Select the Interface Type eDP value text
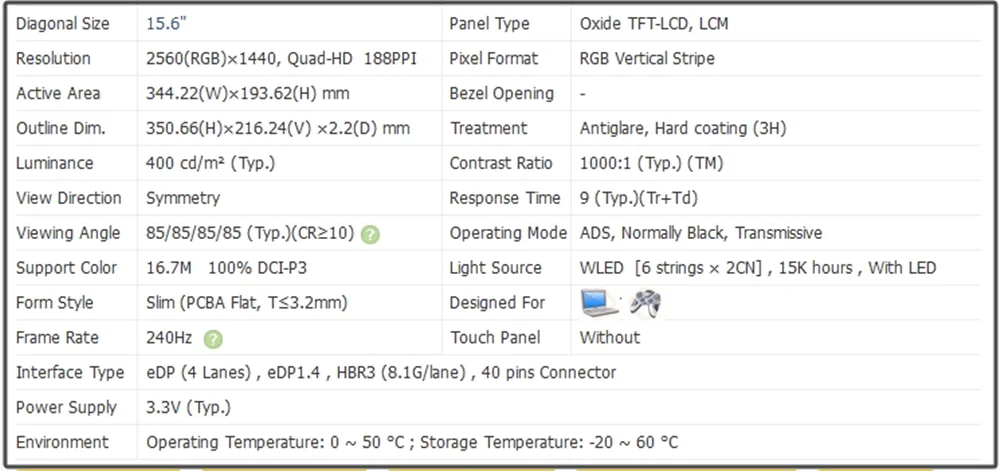Viewport: 1000px width, 471px height. 381,372
